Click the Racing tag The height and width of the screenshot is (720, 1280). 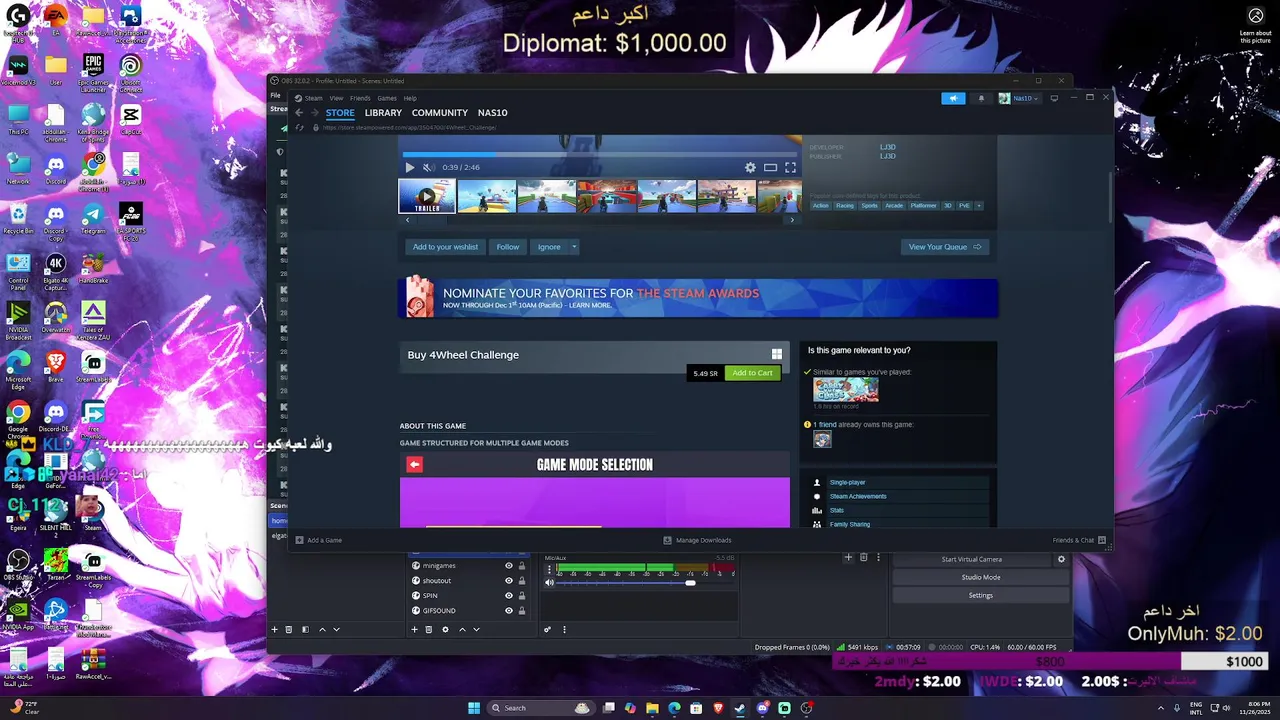pos(845,205)
